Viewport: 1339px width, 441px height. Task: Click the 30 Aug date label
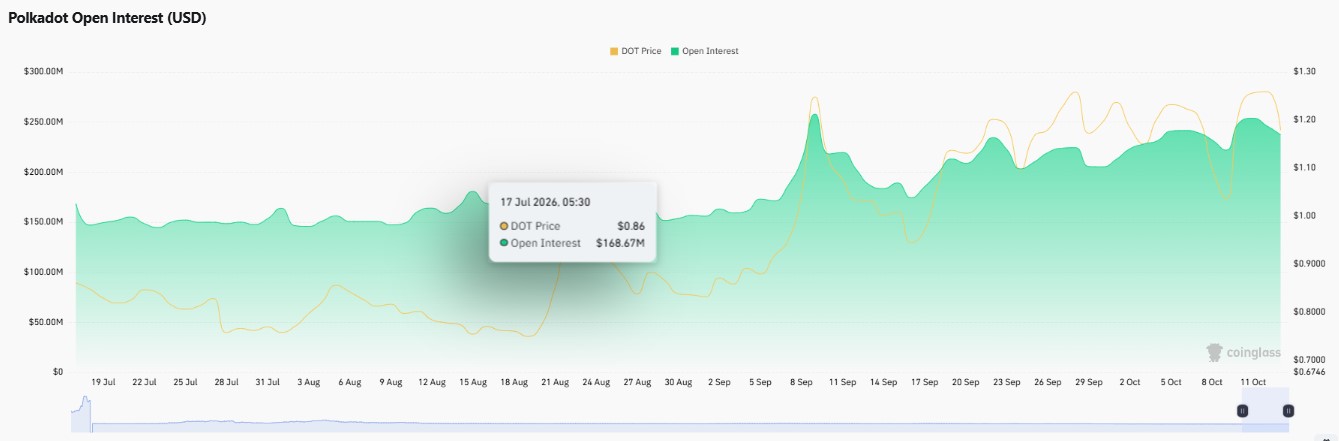(x=678, y=382)
